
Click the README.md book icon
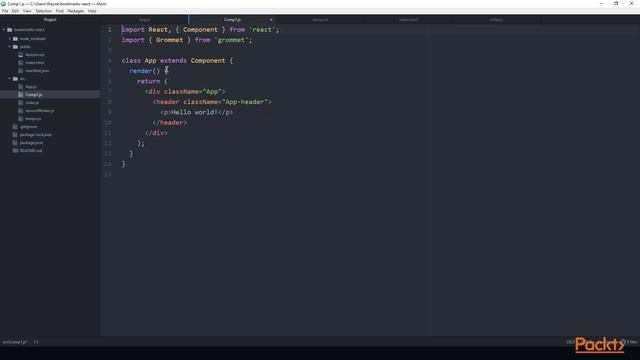(15, 151)
